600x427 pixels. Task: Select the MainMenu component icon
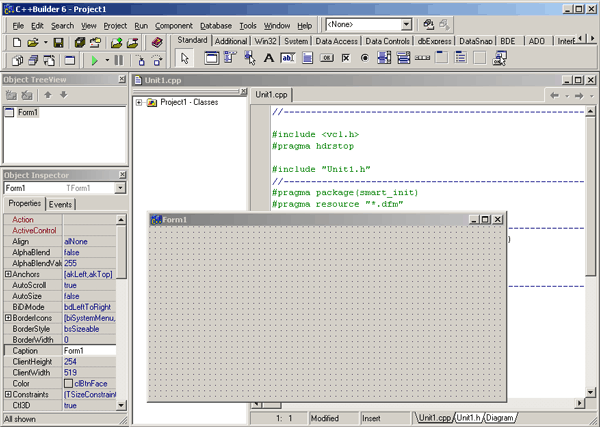click(x=230, y=58)
